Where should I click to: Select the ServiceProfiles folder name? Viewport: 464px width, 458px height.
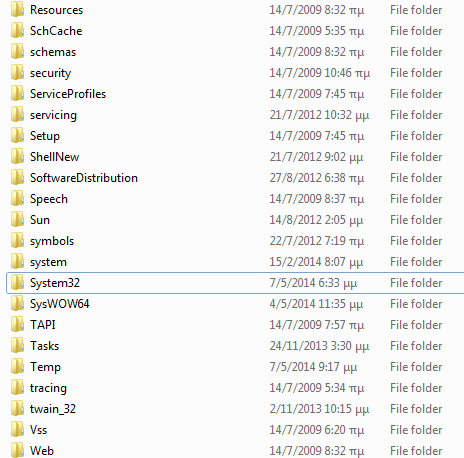tap(68, 94)
